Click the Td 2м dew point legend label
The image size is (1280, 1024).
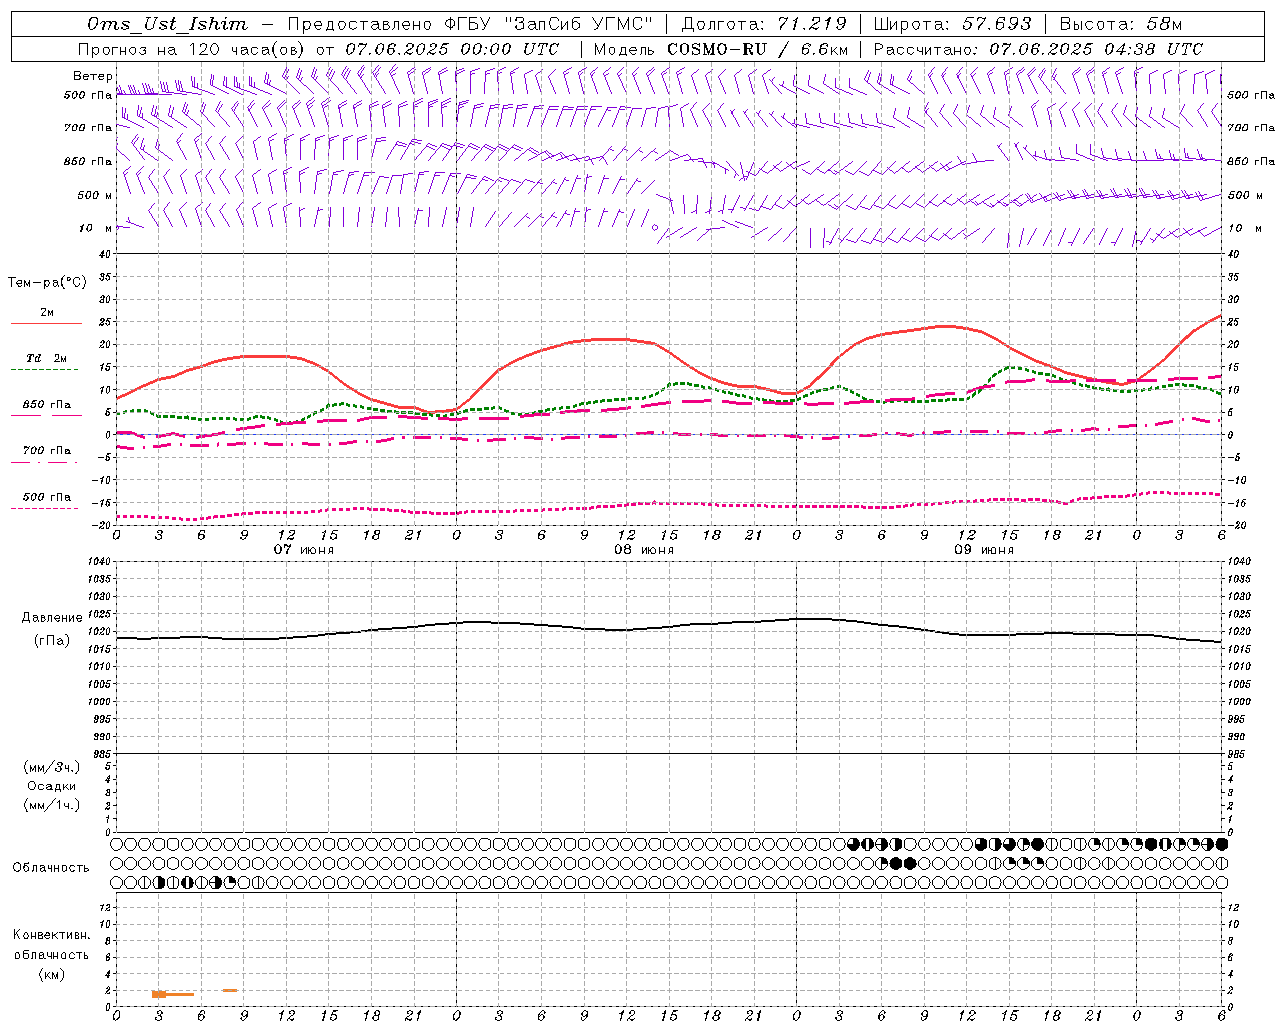pyautogui.click(x=47, y=358)
